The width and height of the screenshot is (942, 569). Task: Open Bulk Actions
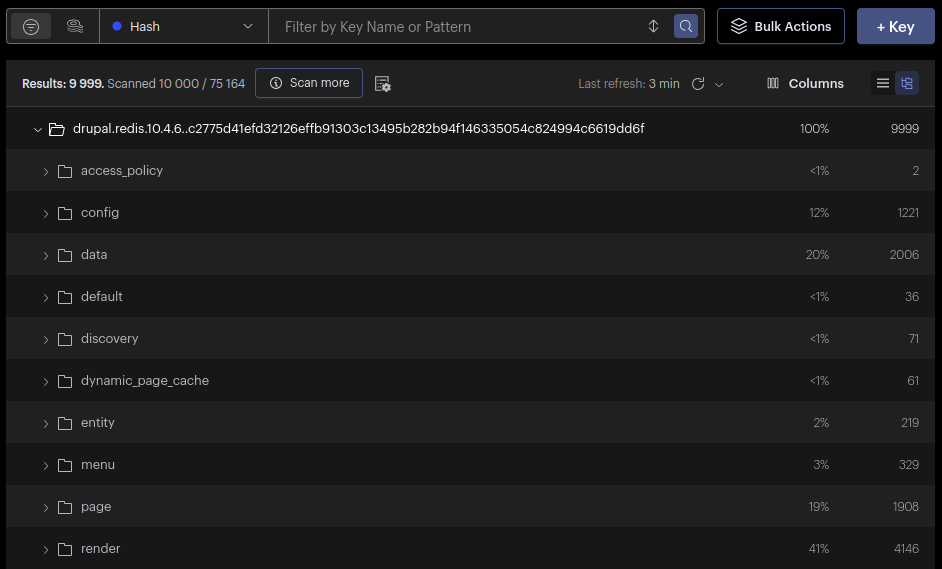point(781,27)
